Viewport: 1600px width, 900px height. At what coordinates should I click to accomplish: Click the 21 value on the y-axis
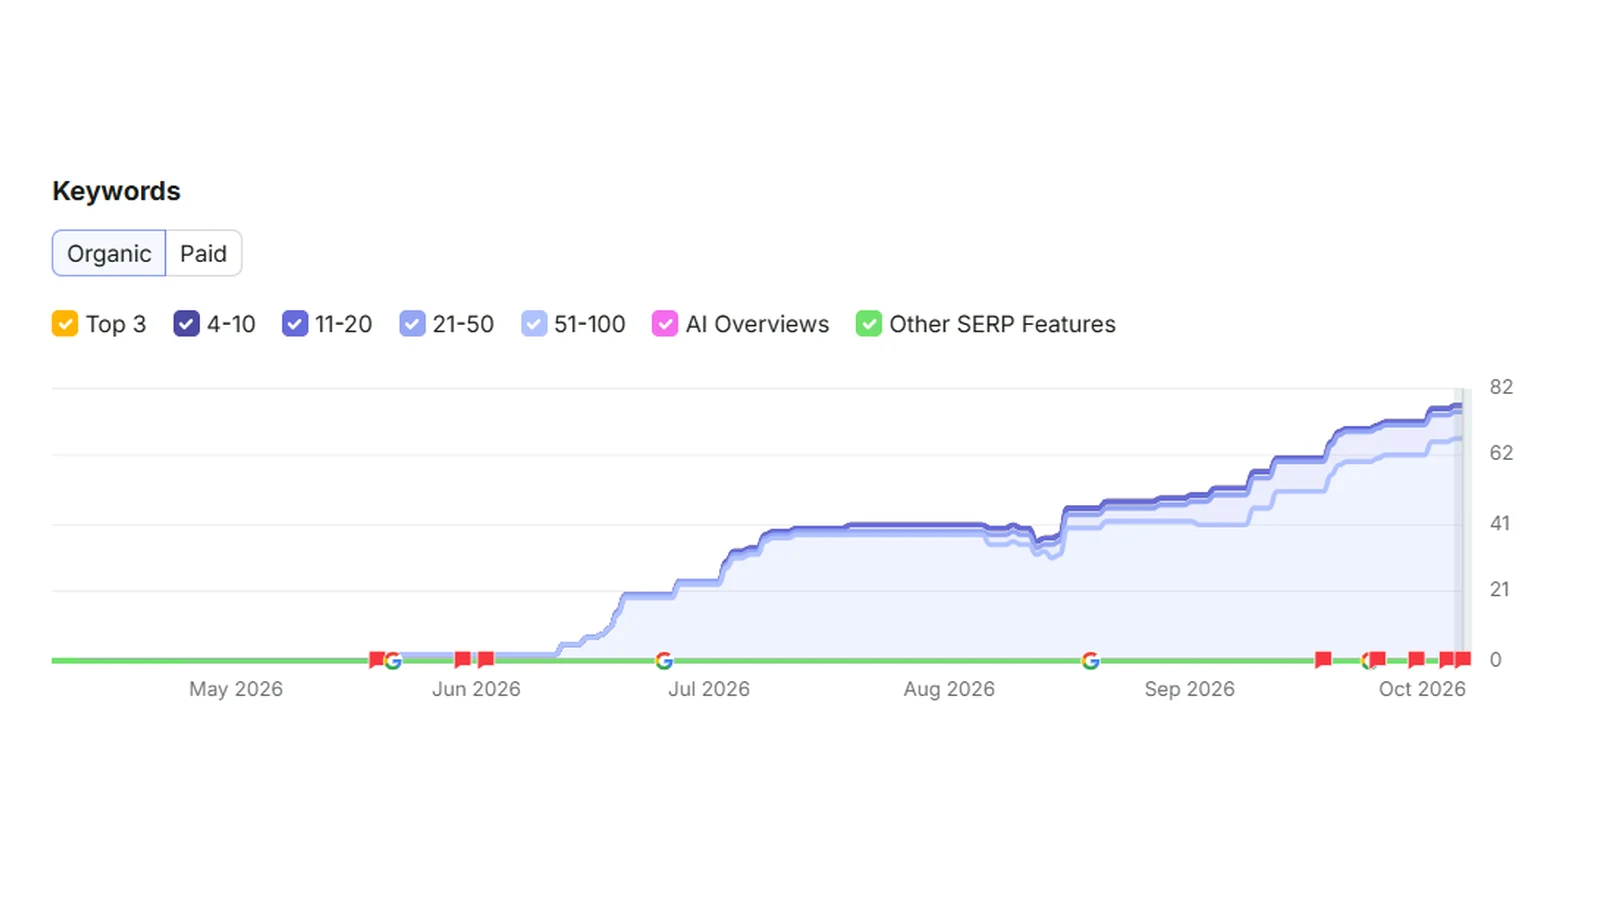coord(1500,589)
